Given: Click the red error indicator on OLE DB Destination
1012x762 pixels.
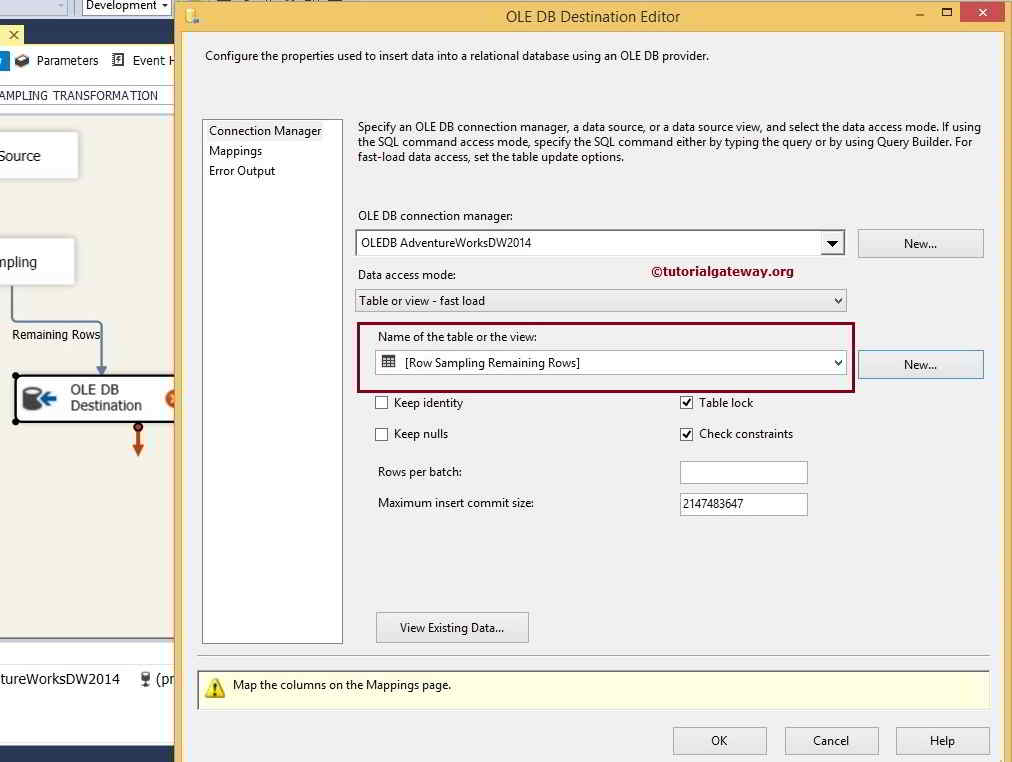Looking at the screenshot, I should click(x=170, y=398).
